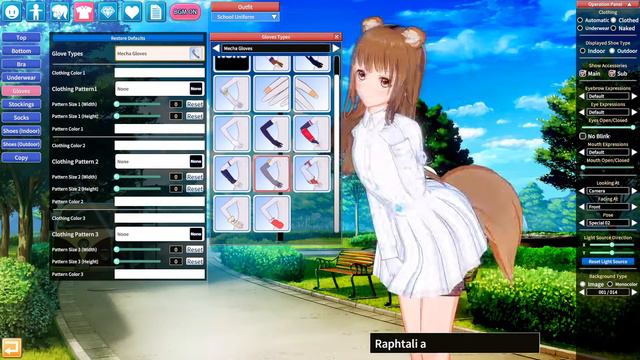Open the School Uniform outfit dropdown
This screenshot has height=360, width=640.
245,17
